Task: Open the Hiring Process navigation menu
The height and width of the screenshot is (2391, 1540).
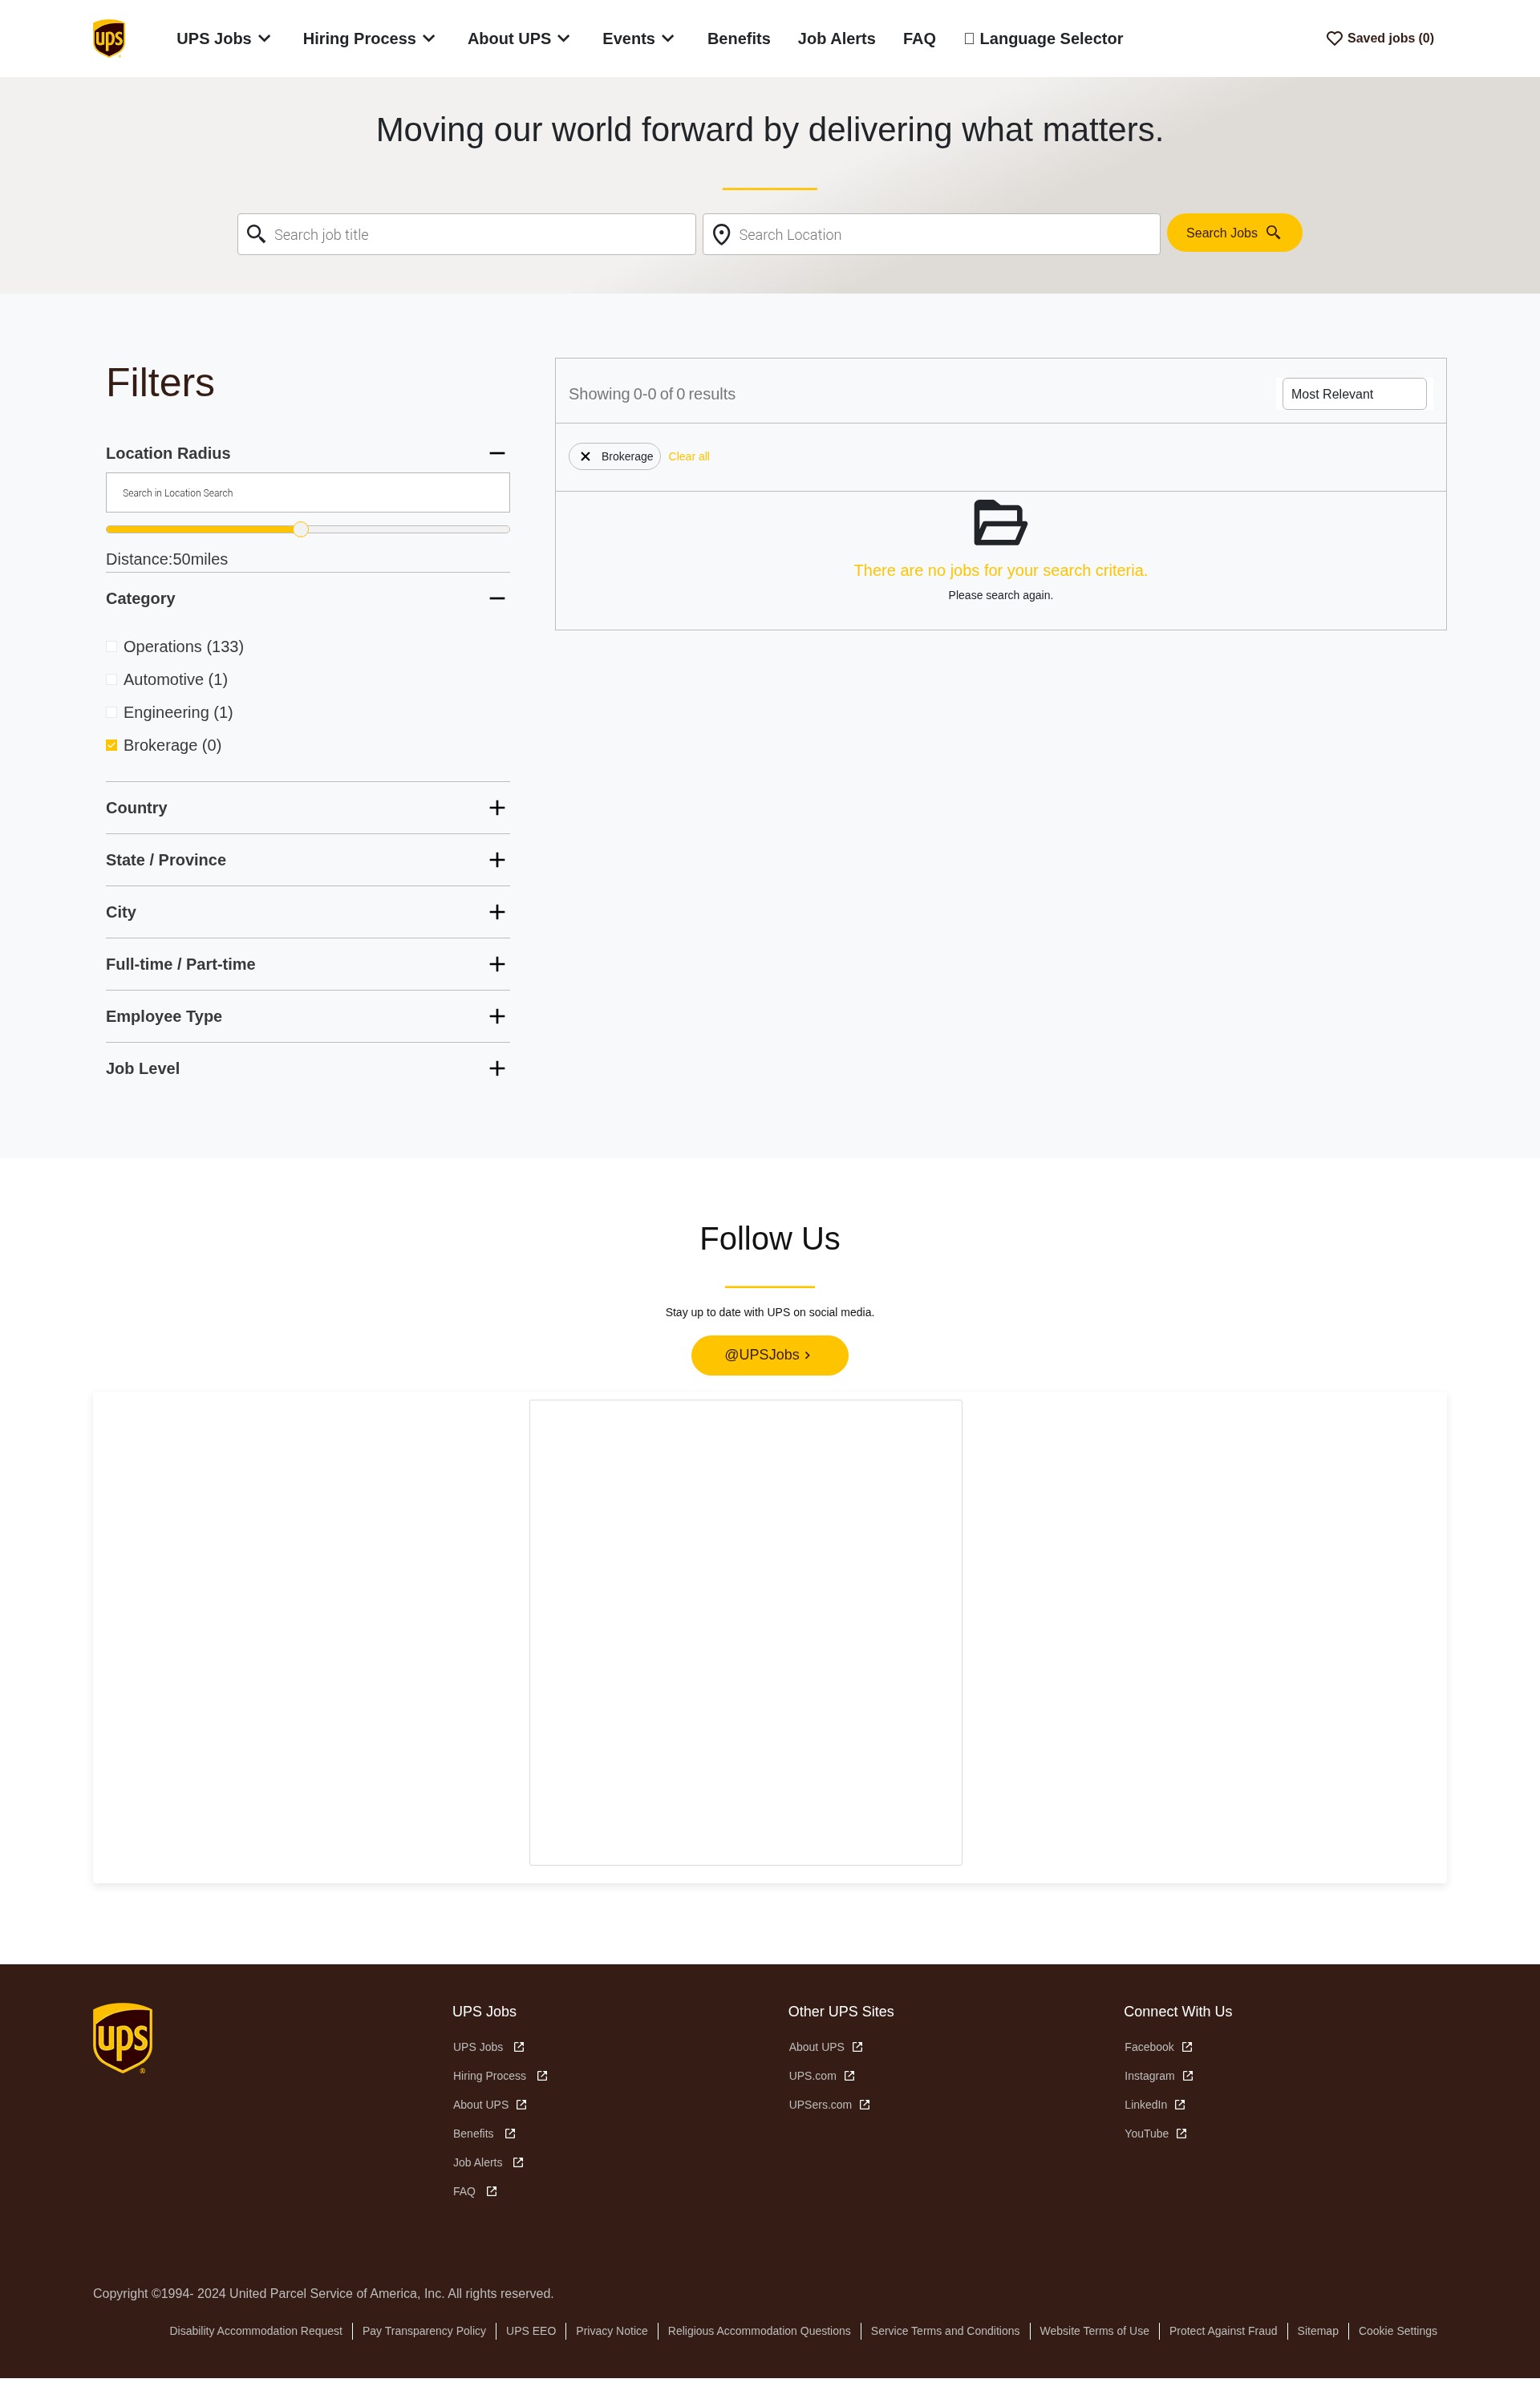Action: coord(369,38)
